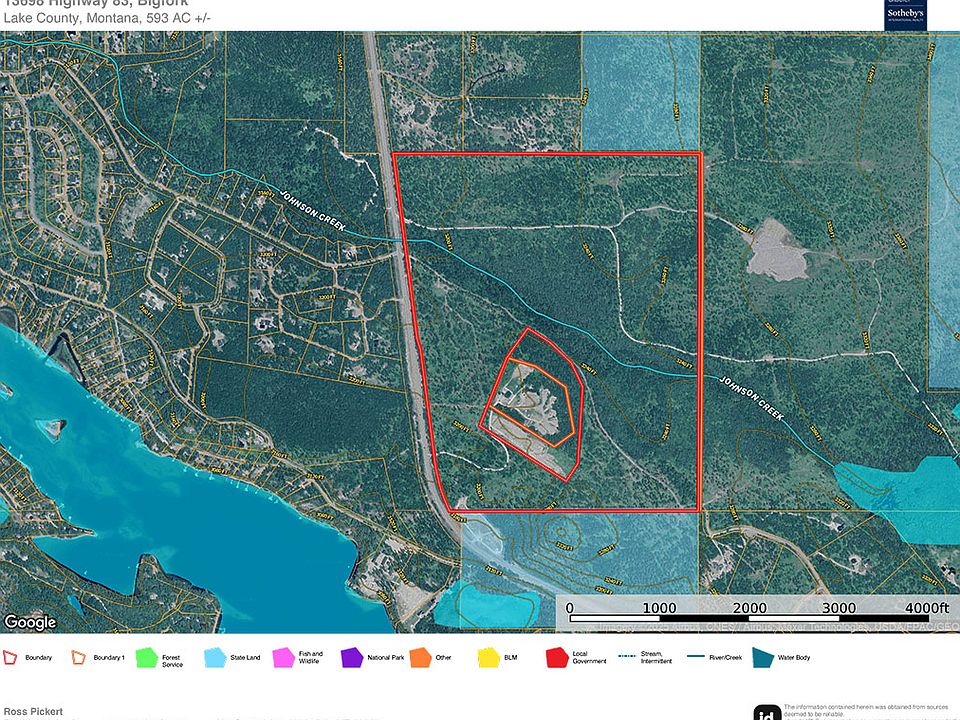Click the lower-right Johnson Creek map label
This screenshot has width=960, height=720.
coord(753,397)
